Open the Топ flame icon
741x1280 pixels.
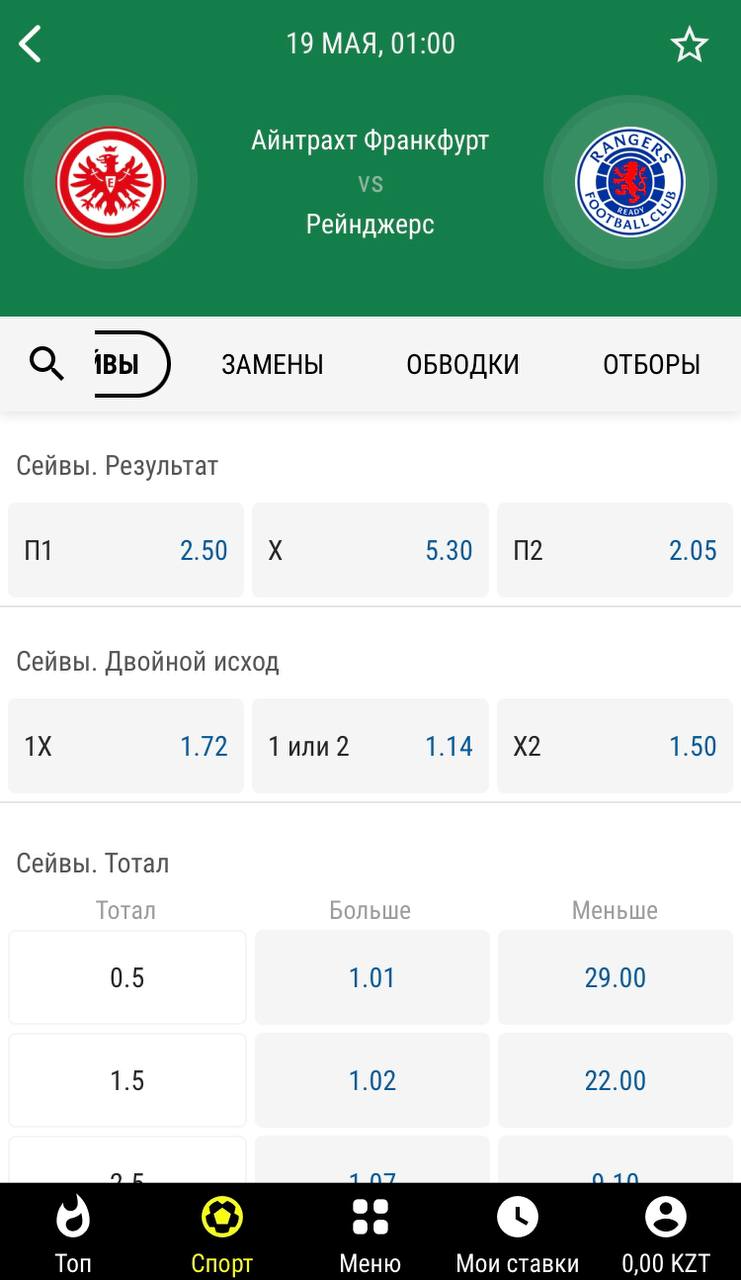tap(73, 1218)
